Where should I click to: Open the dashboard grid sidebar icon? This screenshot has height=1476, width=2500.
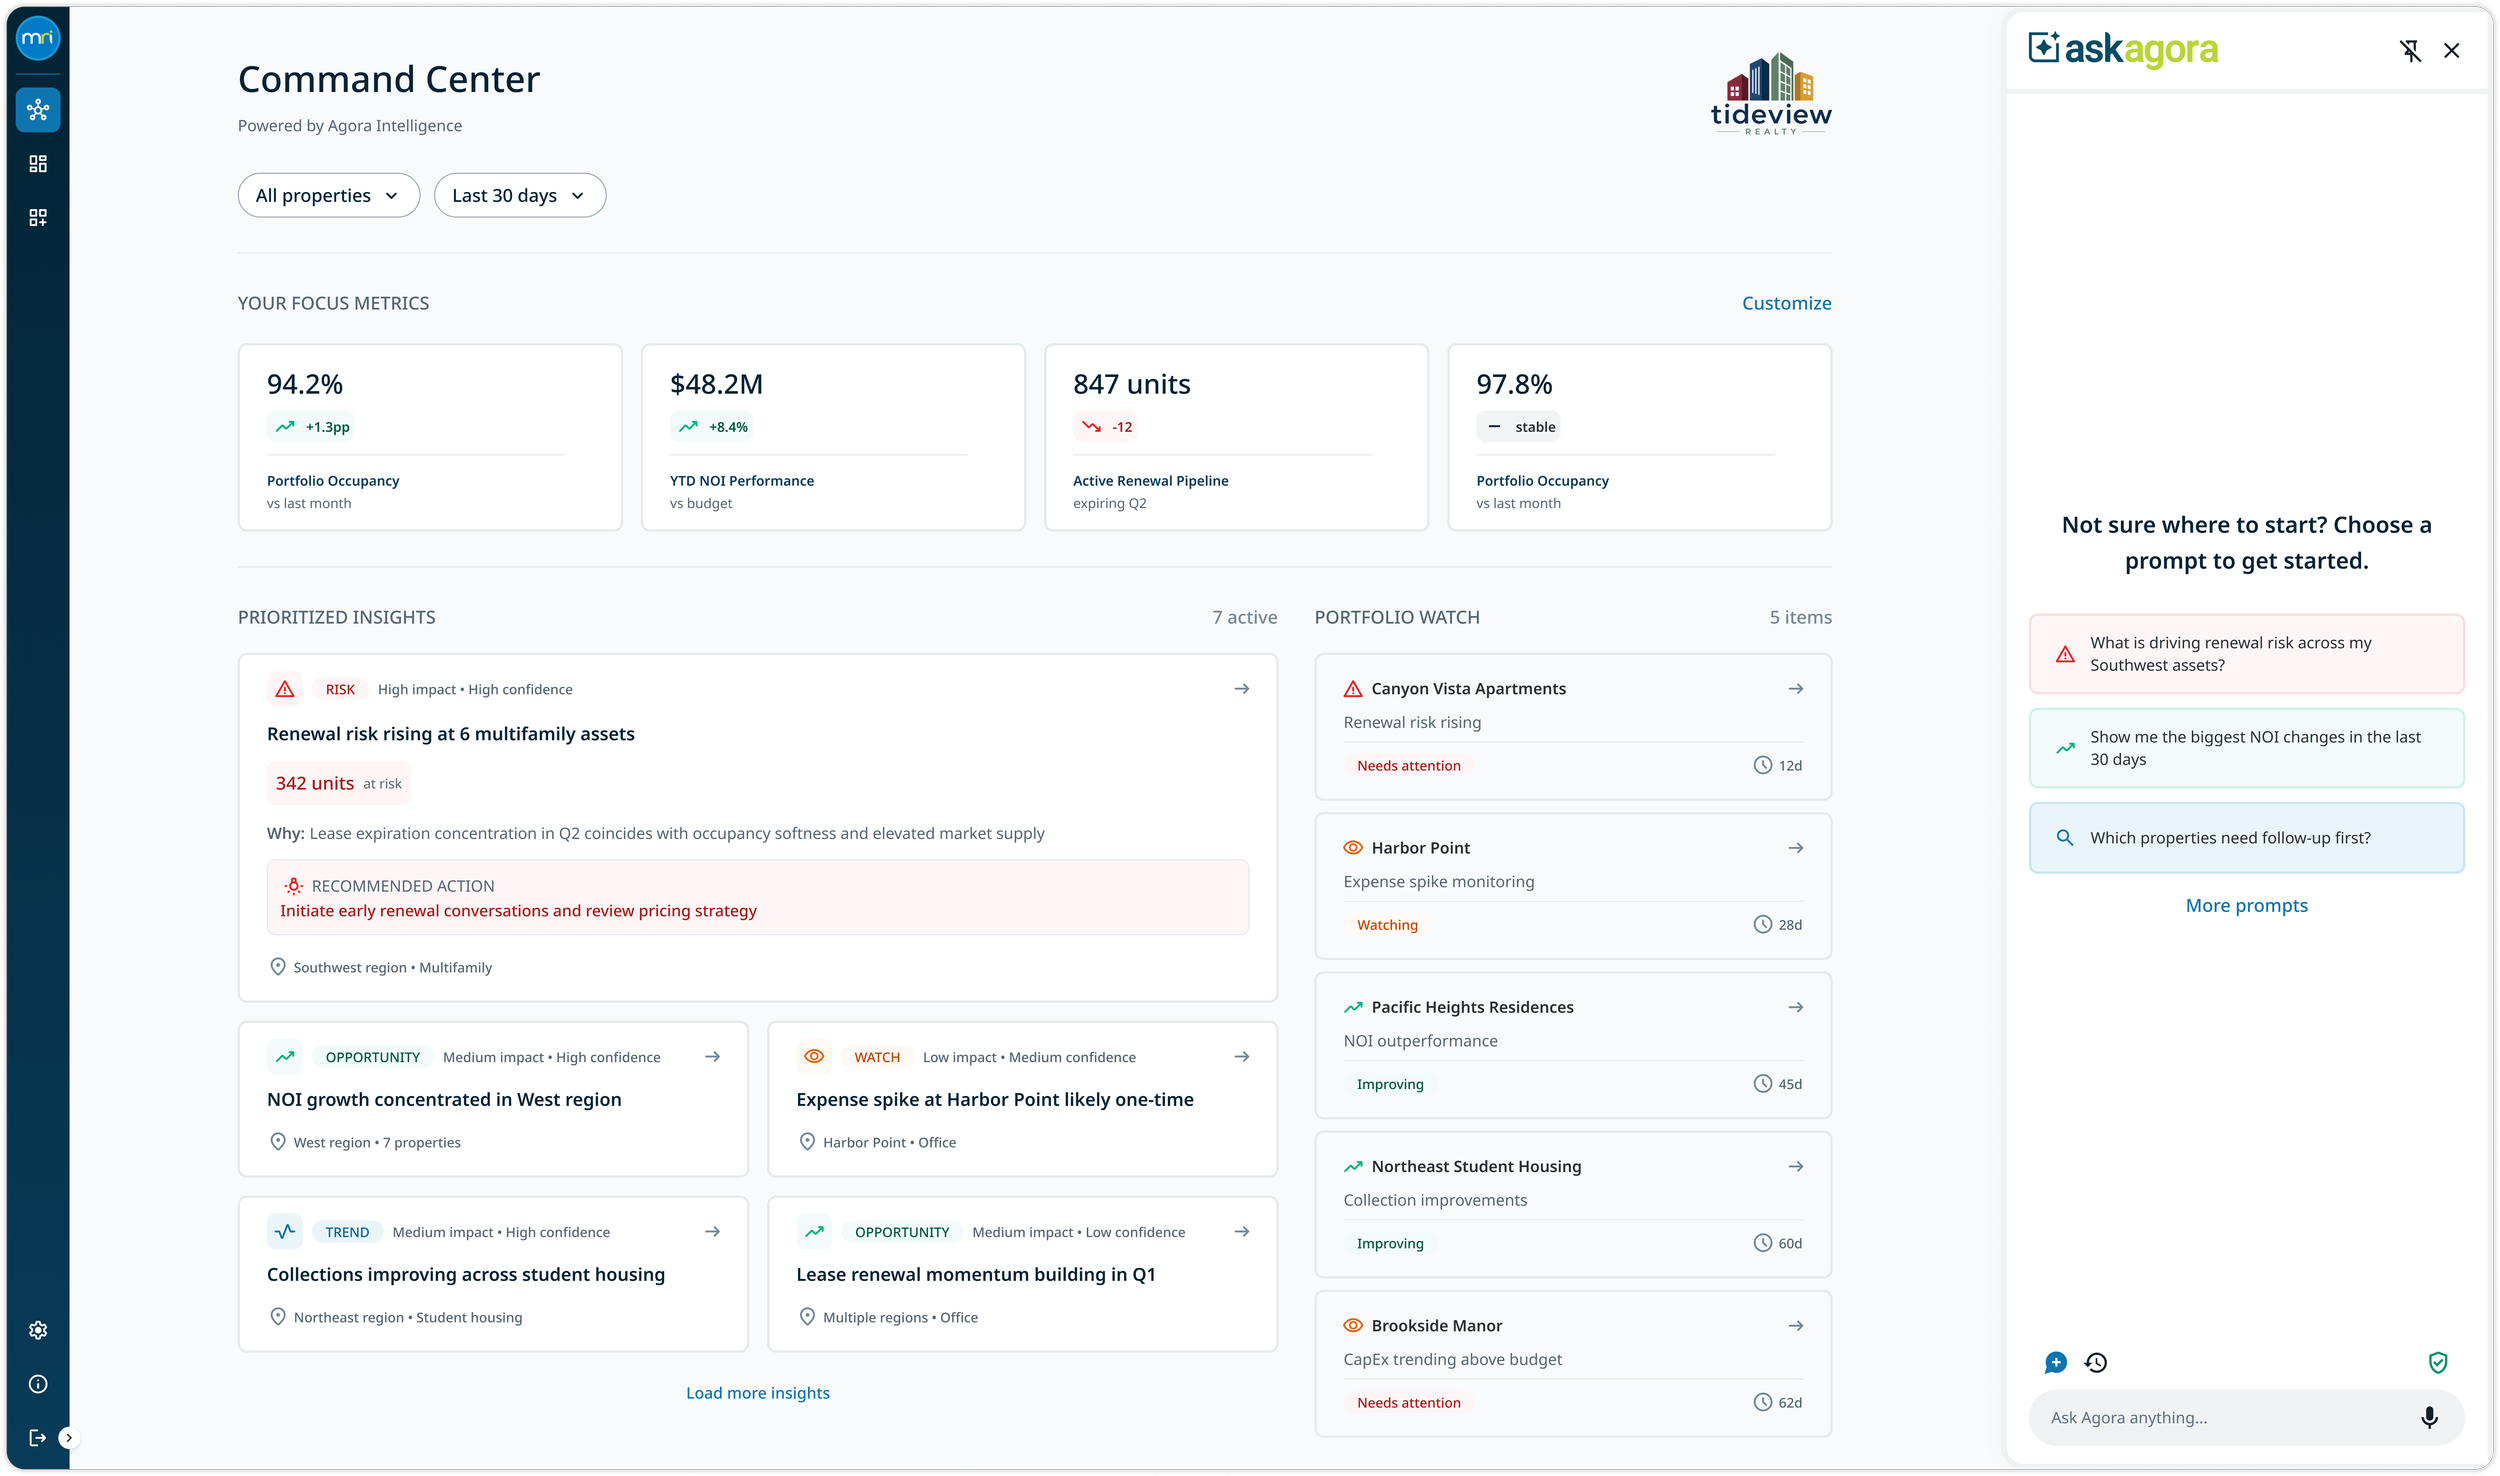pyautogui.click(x=38, y=164)
